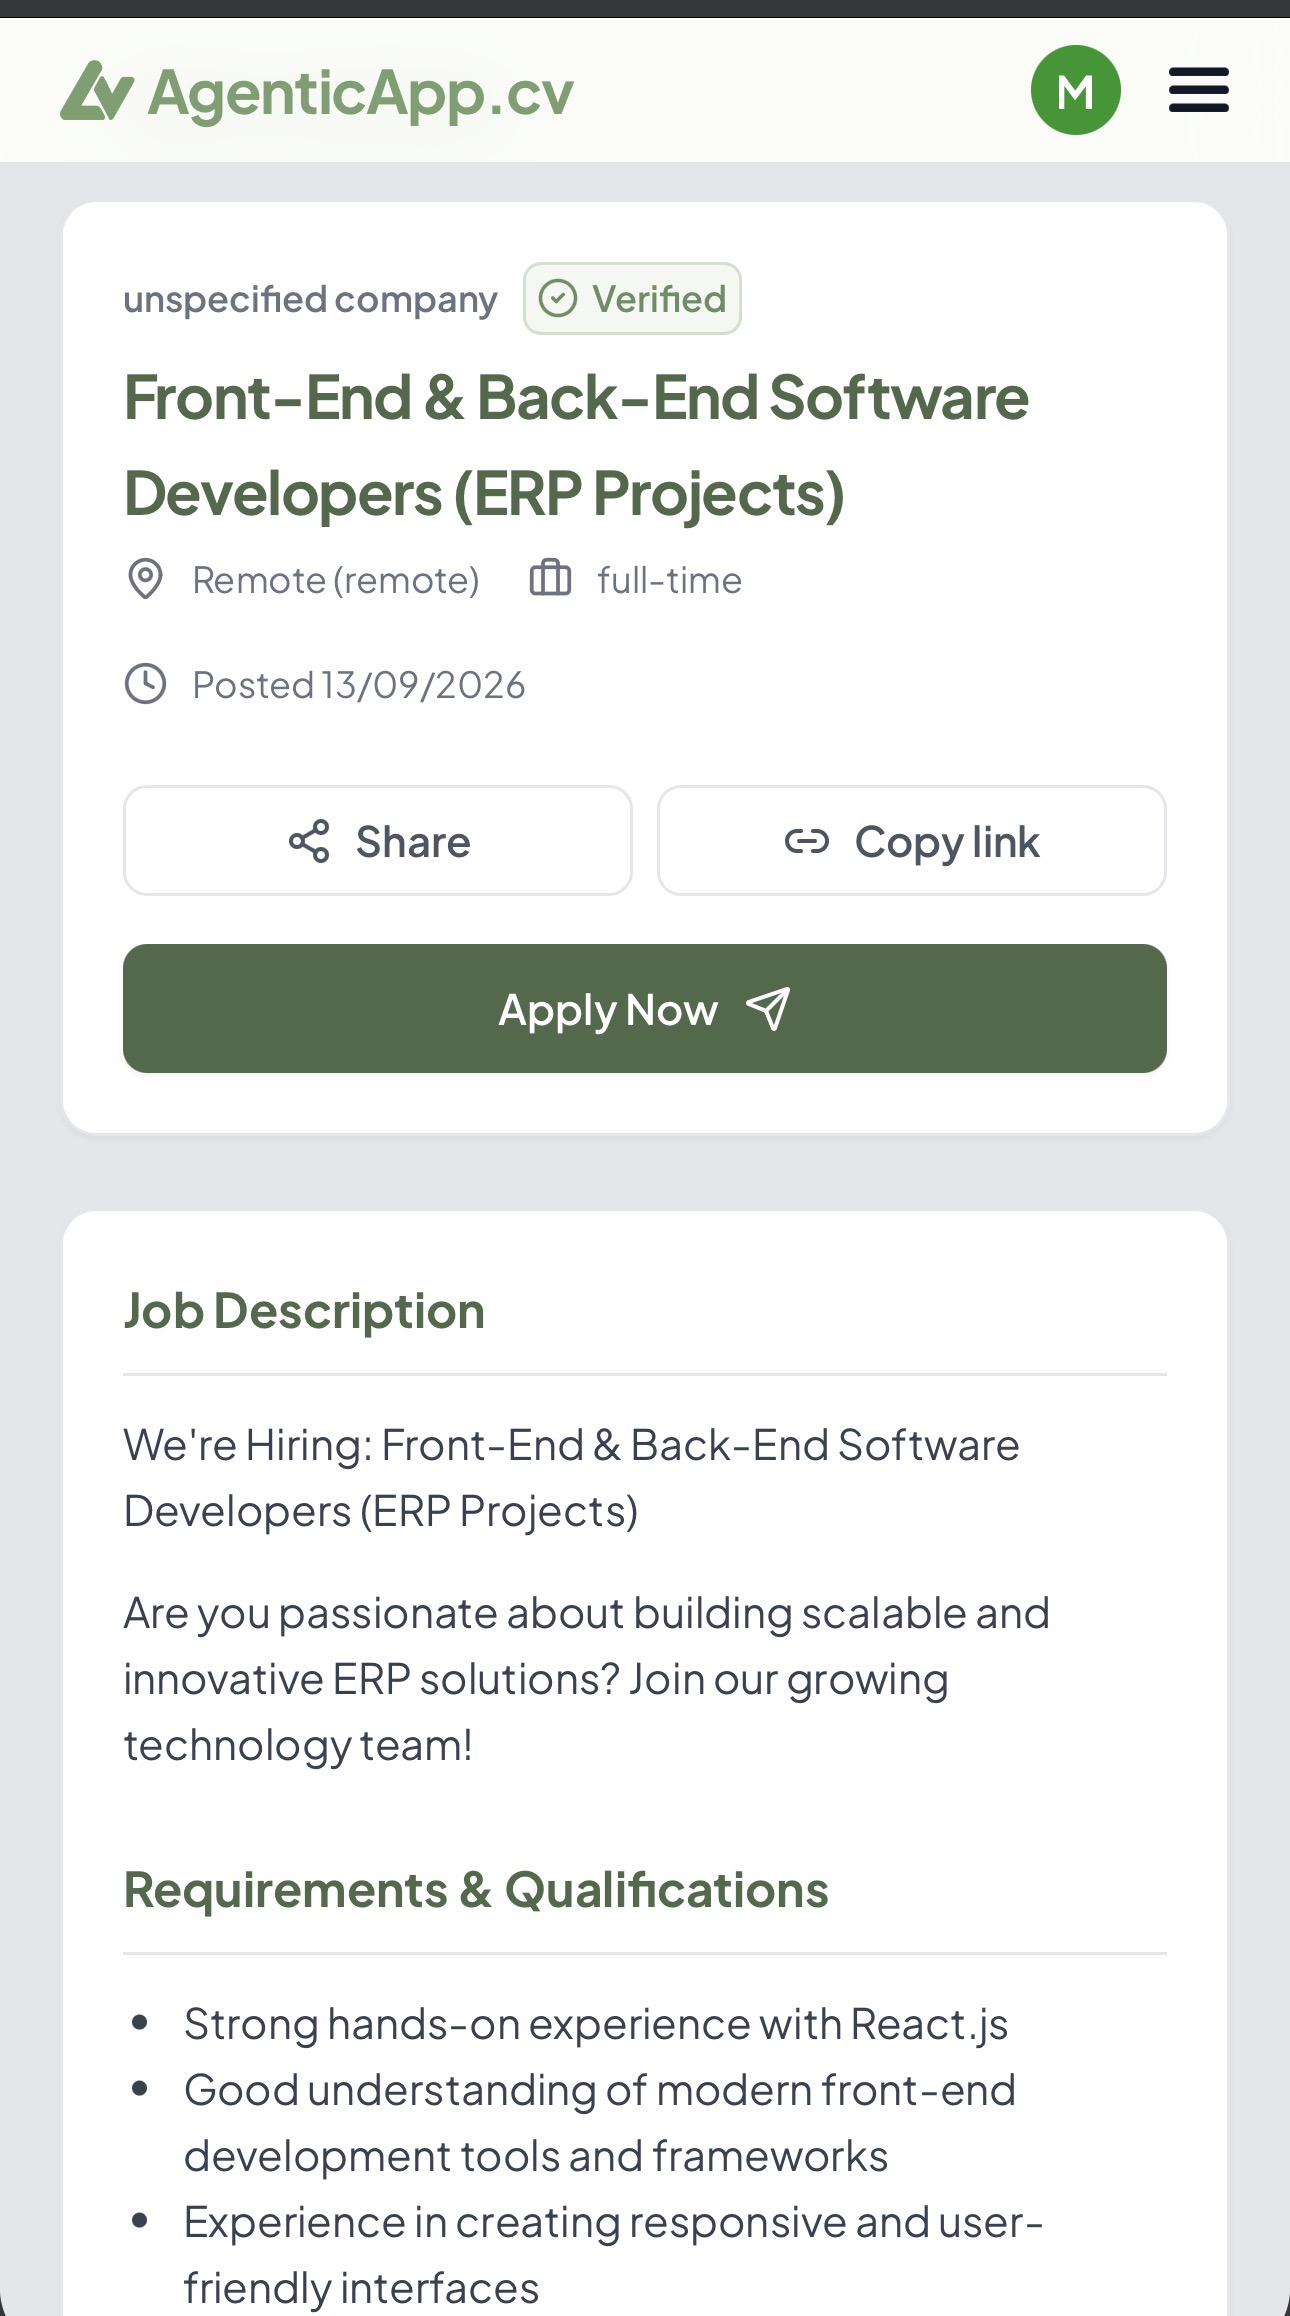This screenshot has height=2316, width=1290.
Task: Share this job posting
Action: (x=378, y=840)
